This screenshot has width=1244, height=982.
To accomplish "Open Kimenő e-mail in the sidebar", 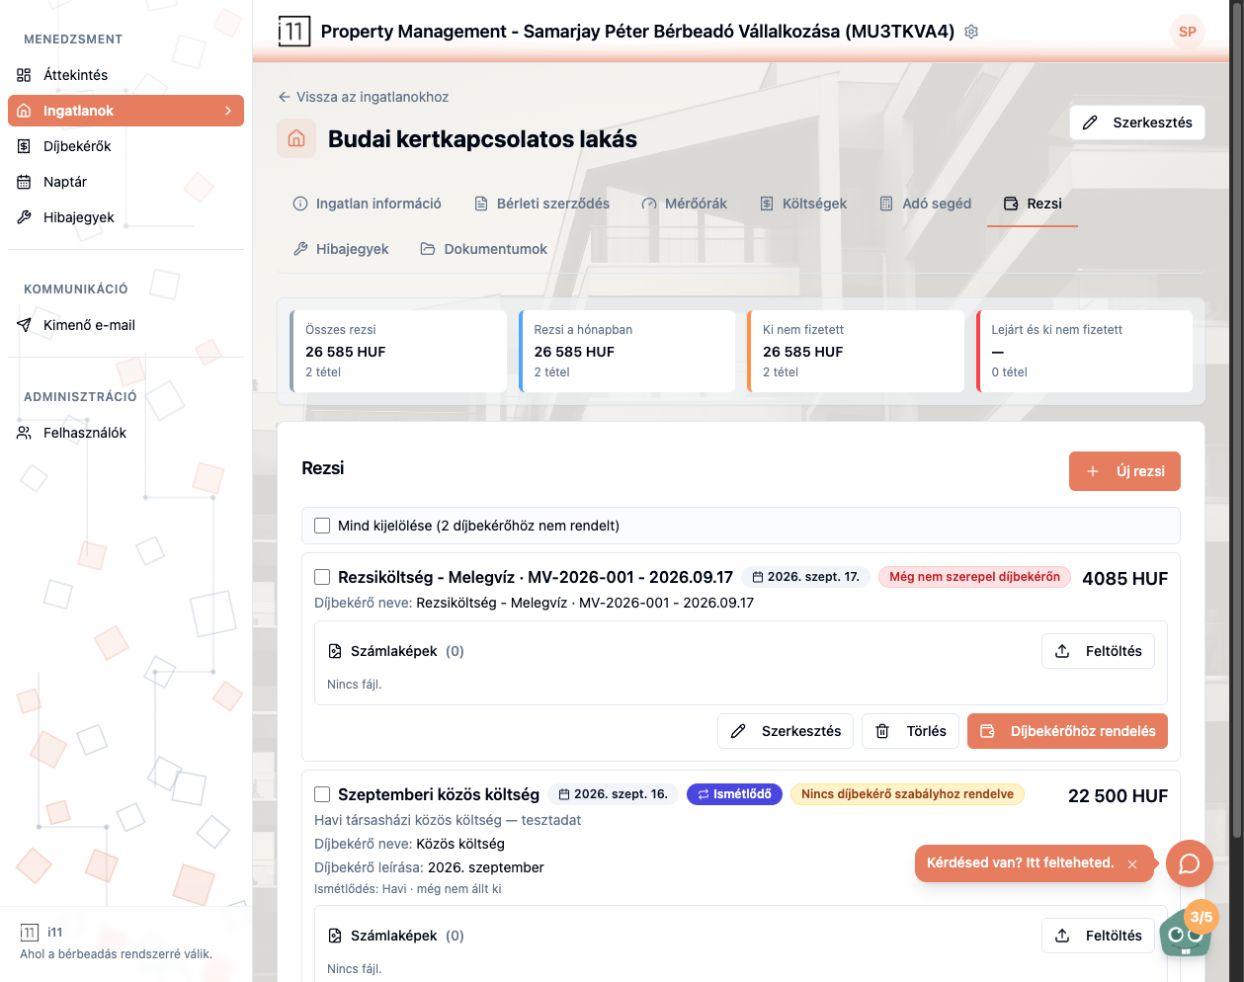I will click(x=126, y=325).
